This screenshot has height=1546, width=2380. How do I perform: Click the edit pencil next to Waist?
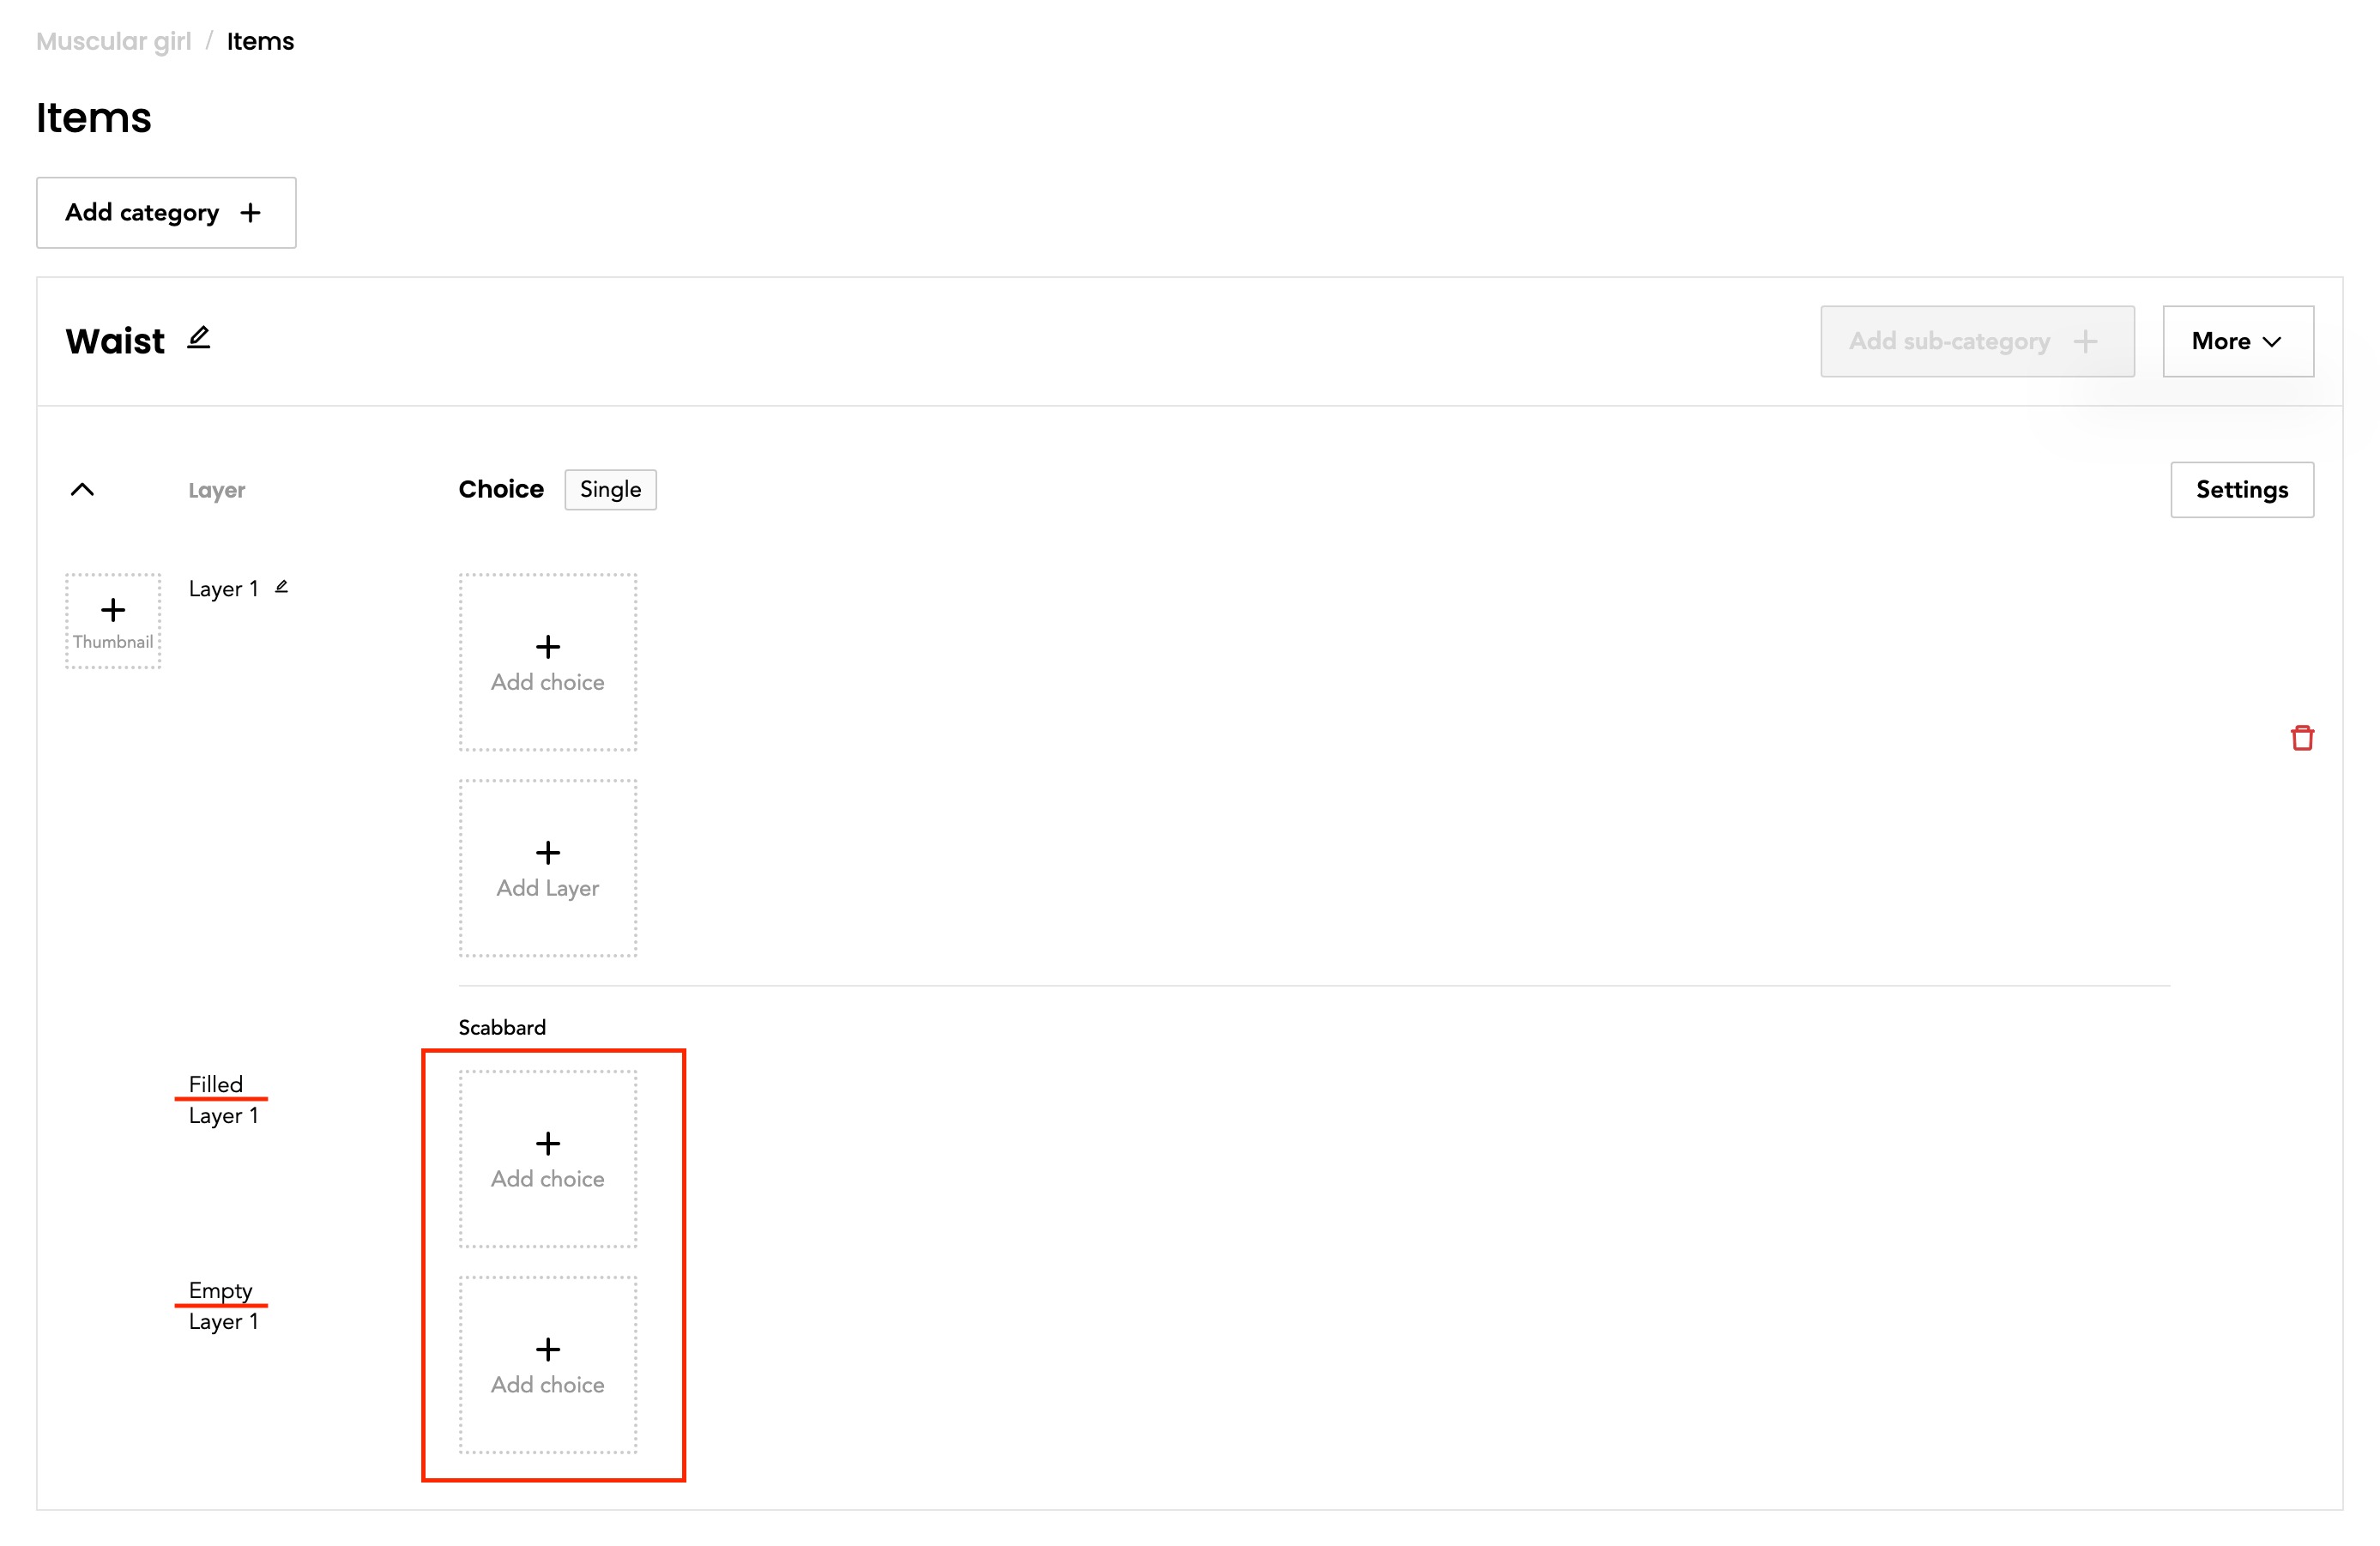pos(199,338)
